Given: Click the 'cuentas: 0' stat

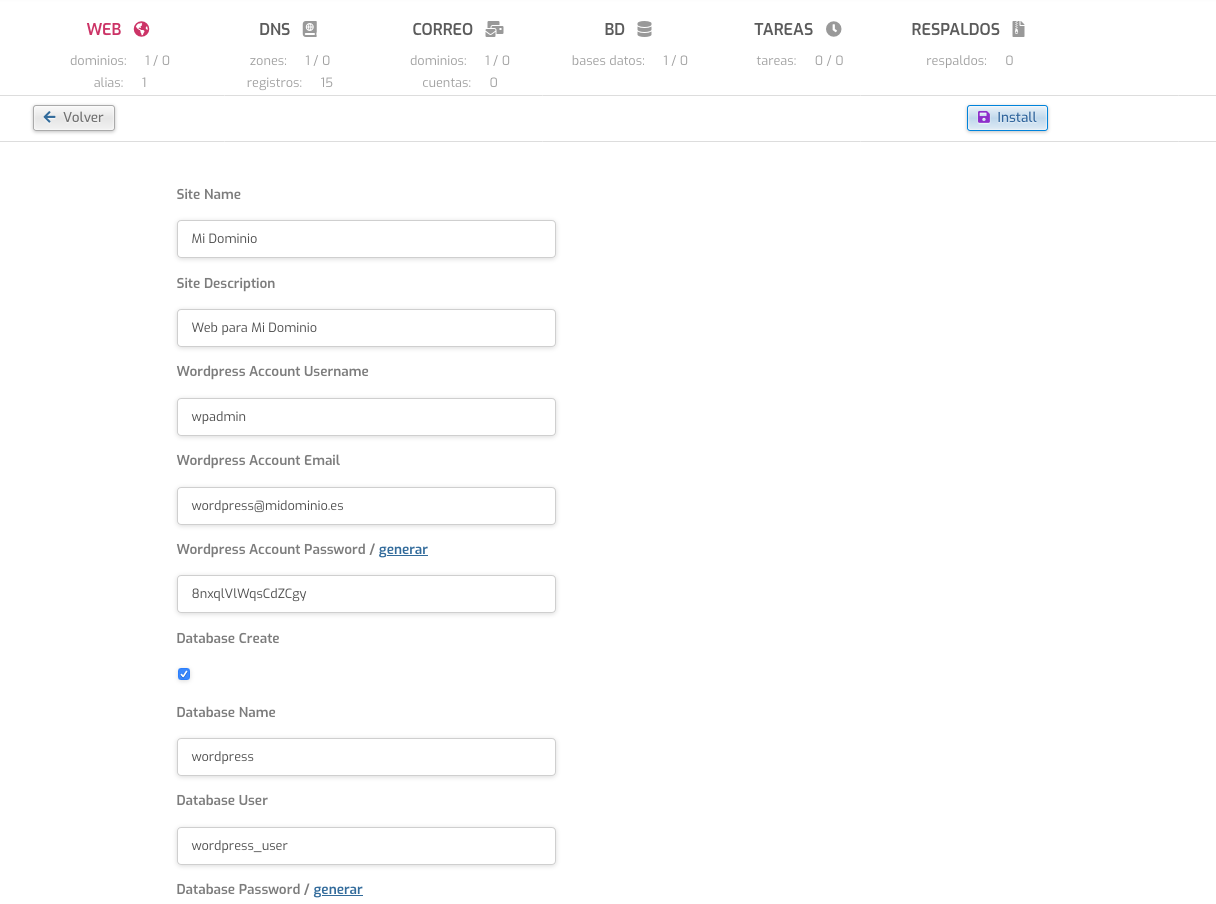Looking at the screenshot, I should coord(460,83).
